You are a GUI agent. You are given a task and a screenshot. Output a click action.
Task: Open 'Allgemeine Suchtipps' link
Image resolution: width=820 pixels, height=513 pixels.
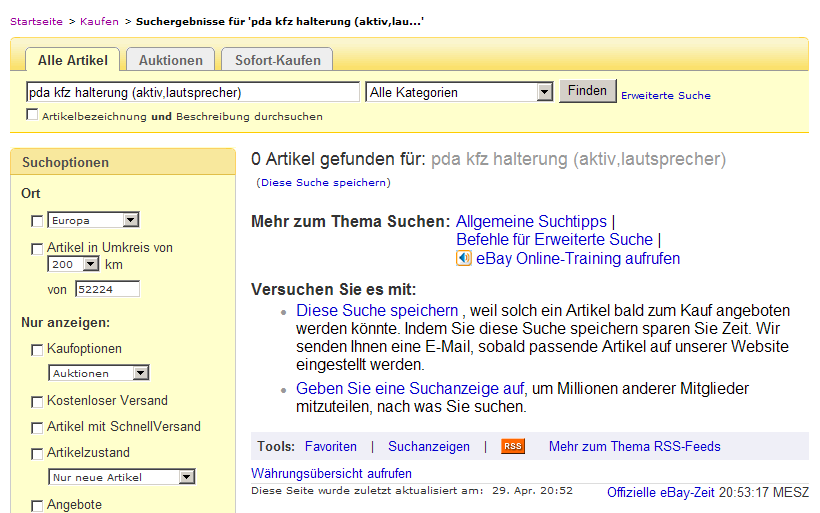tap(531, 221)
